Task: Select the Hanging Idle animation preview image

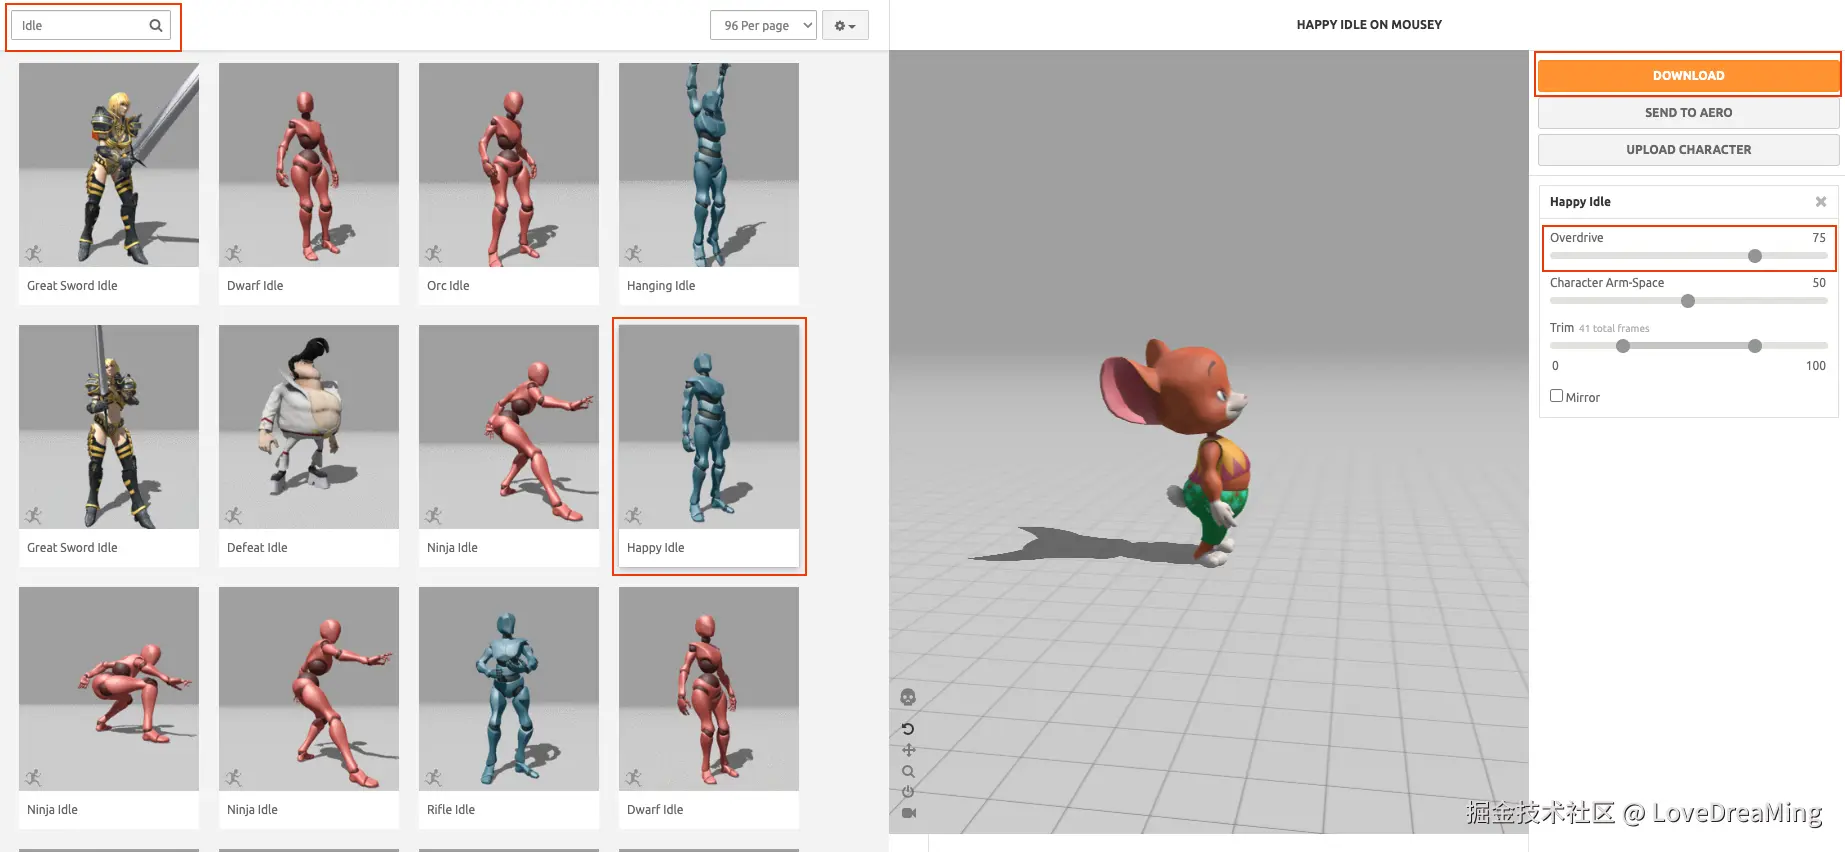Action: [709, 165]
